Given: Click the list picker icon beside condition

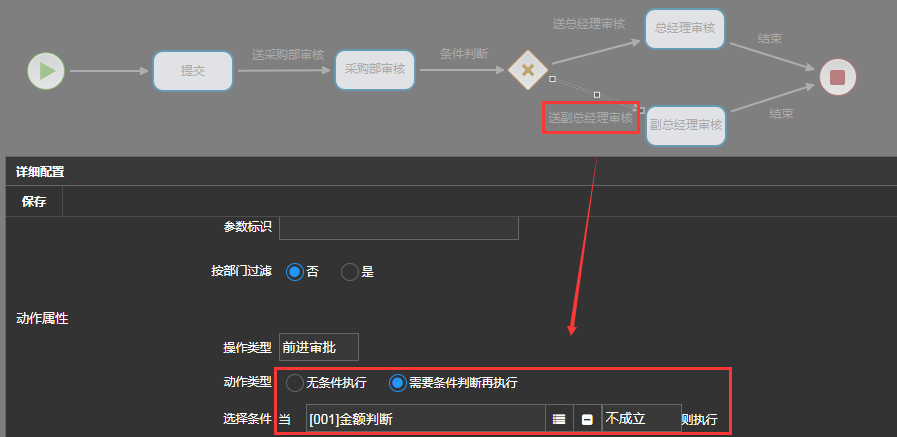Looking at the screenshot, I should [x=559, y=419].
